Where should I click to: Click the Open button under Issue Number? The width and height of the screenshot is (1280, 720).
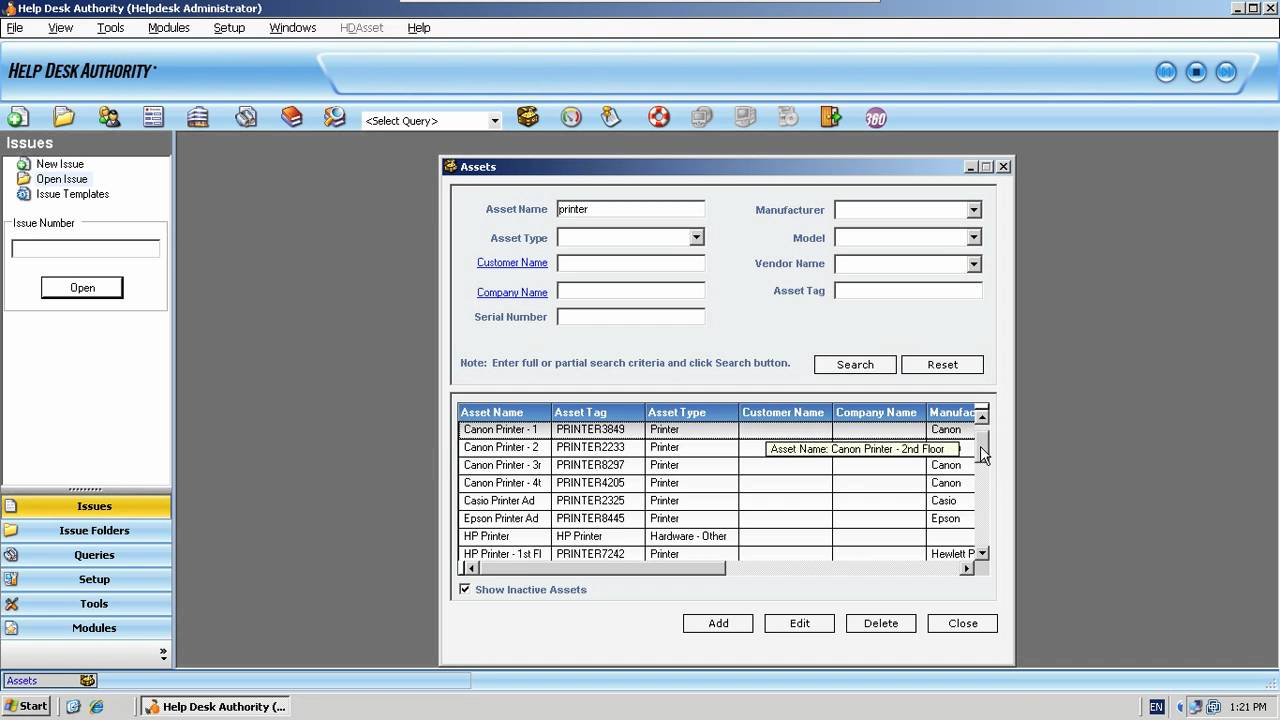[82, 288]
